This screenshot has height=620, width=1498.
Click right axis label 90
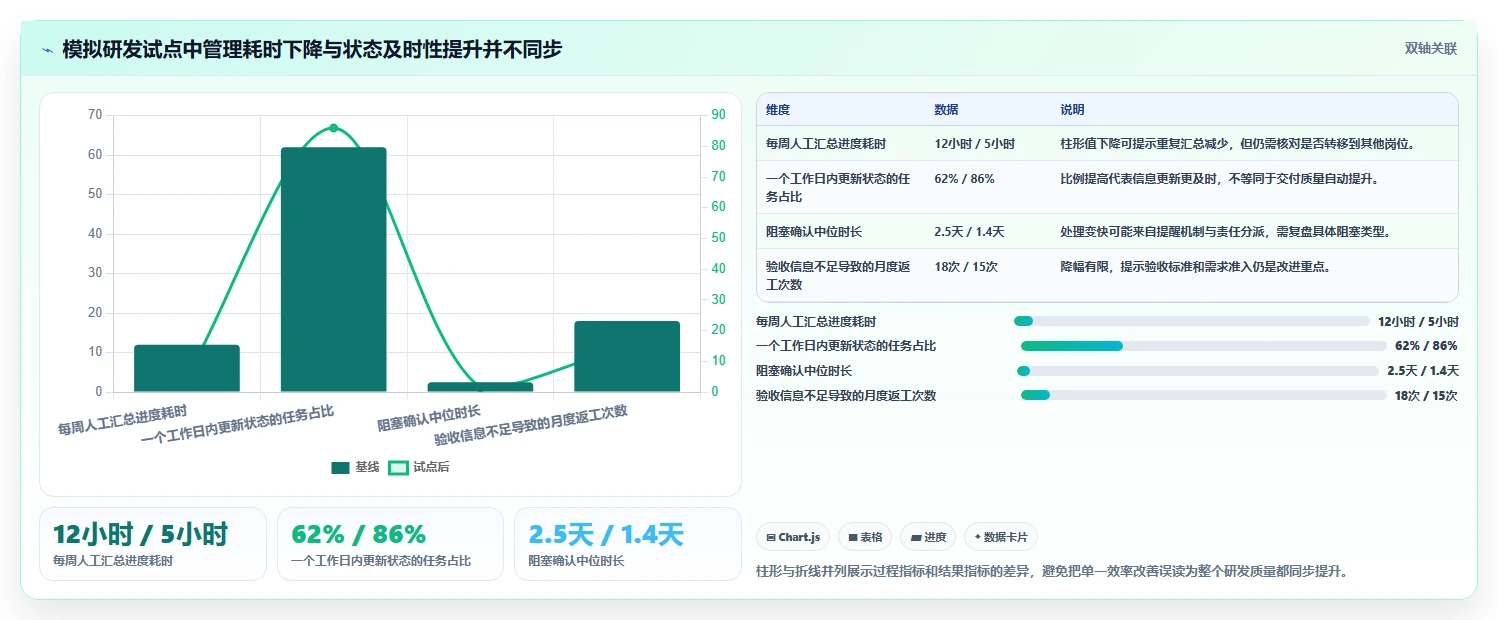718,115
